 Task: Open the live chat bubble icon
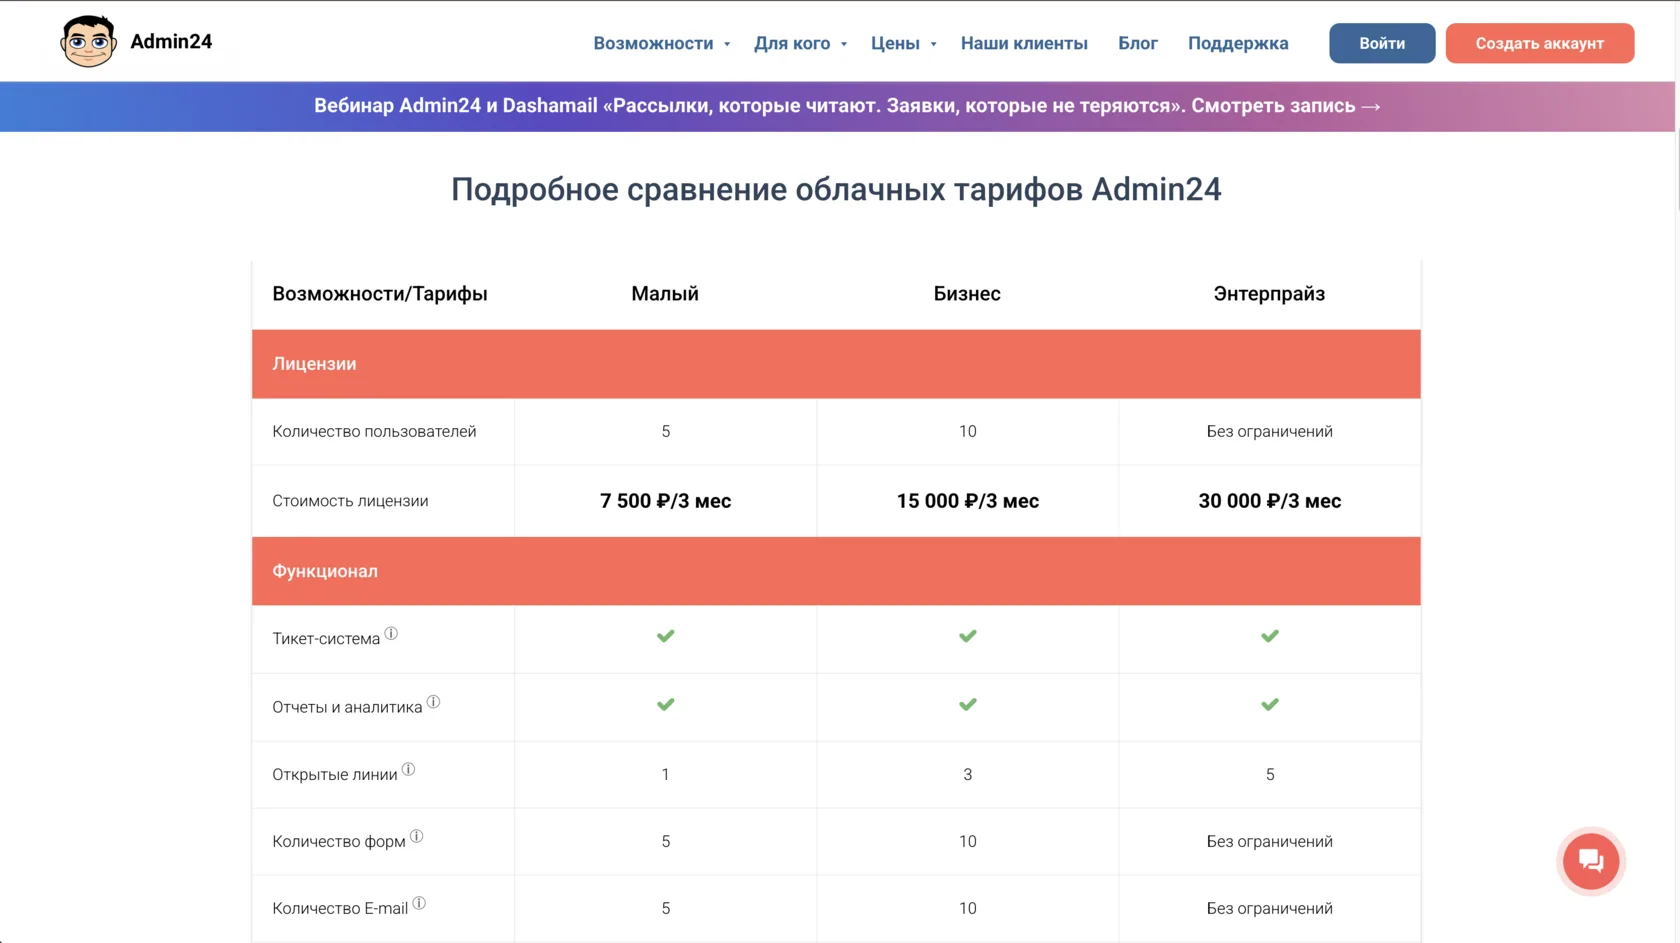pyautogui.click(x=1590, y=861)
